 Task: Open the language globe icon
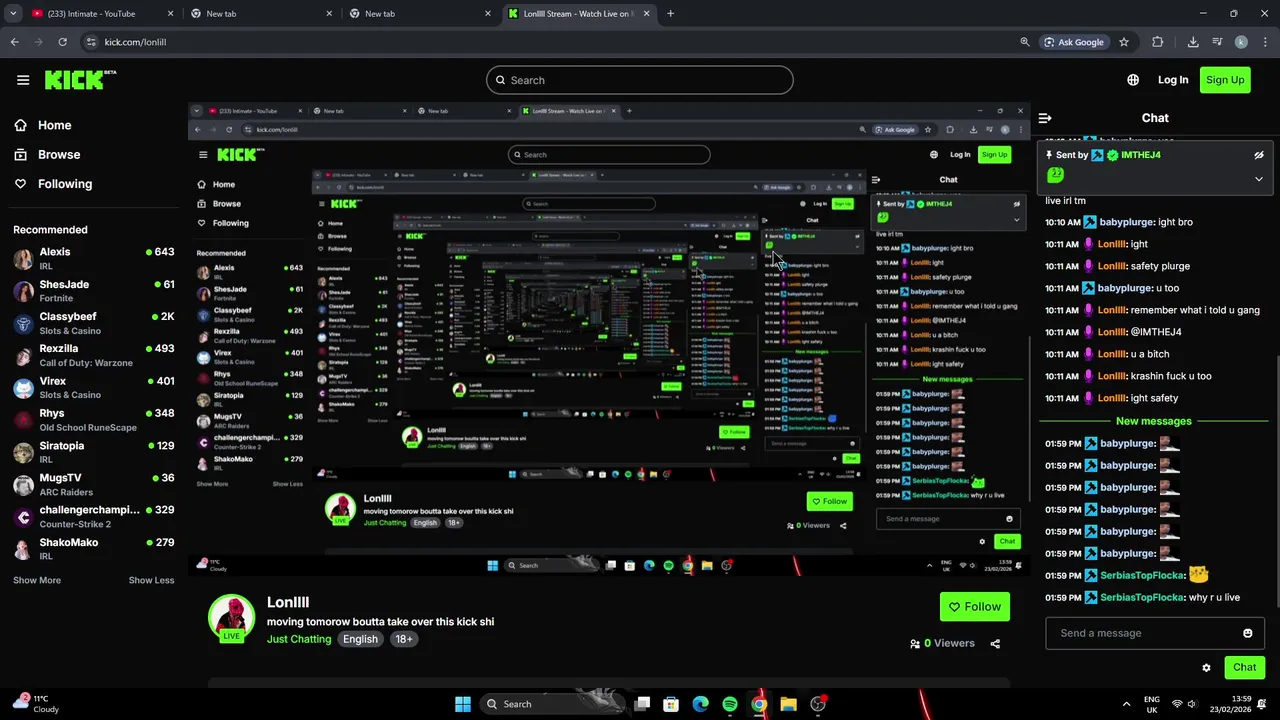1133,80
